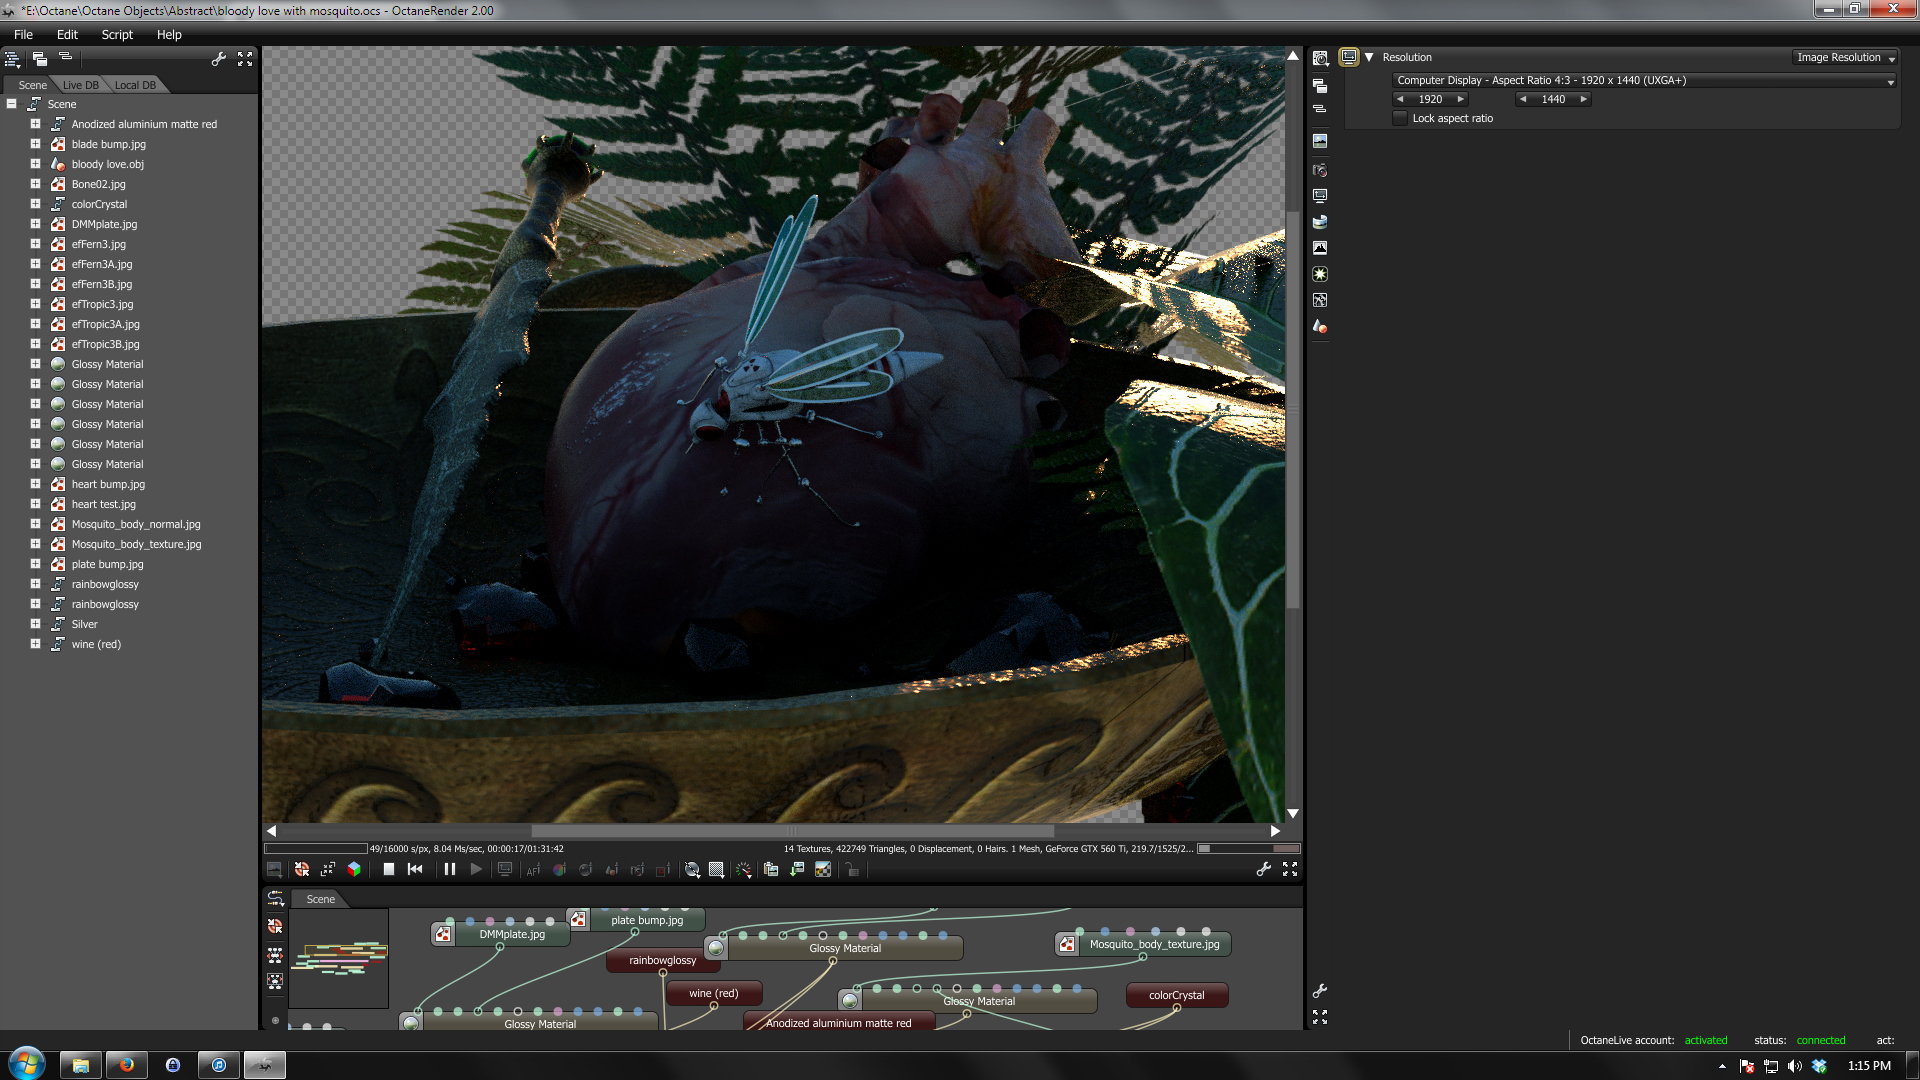Select heart test.jpg in scene tree
This screenshot has height=1080, width=1920.
coord(103,504)
